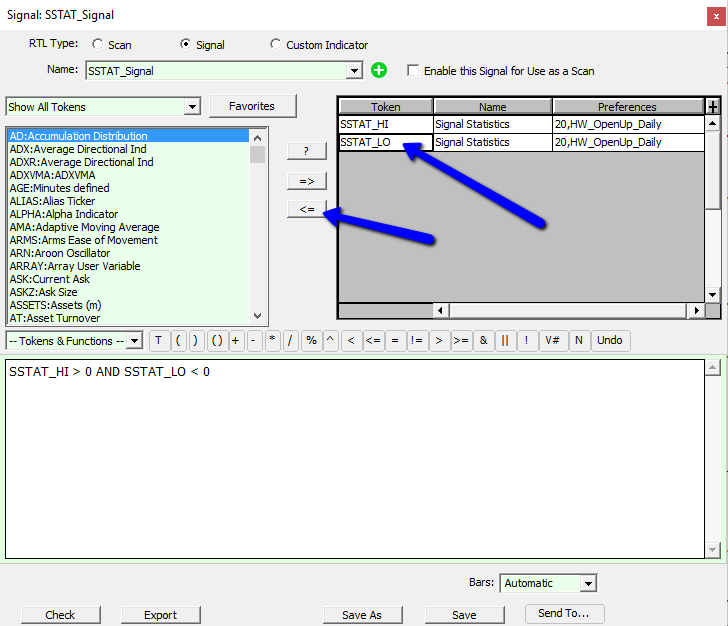Insert the caret ^ power operator

coord(330,340)
